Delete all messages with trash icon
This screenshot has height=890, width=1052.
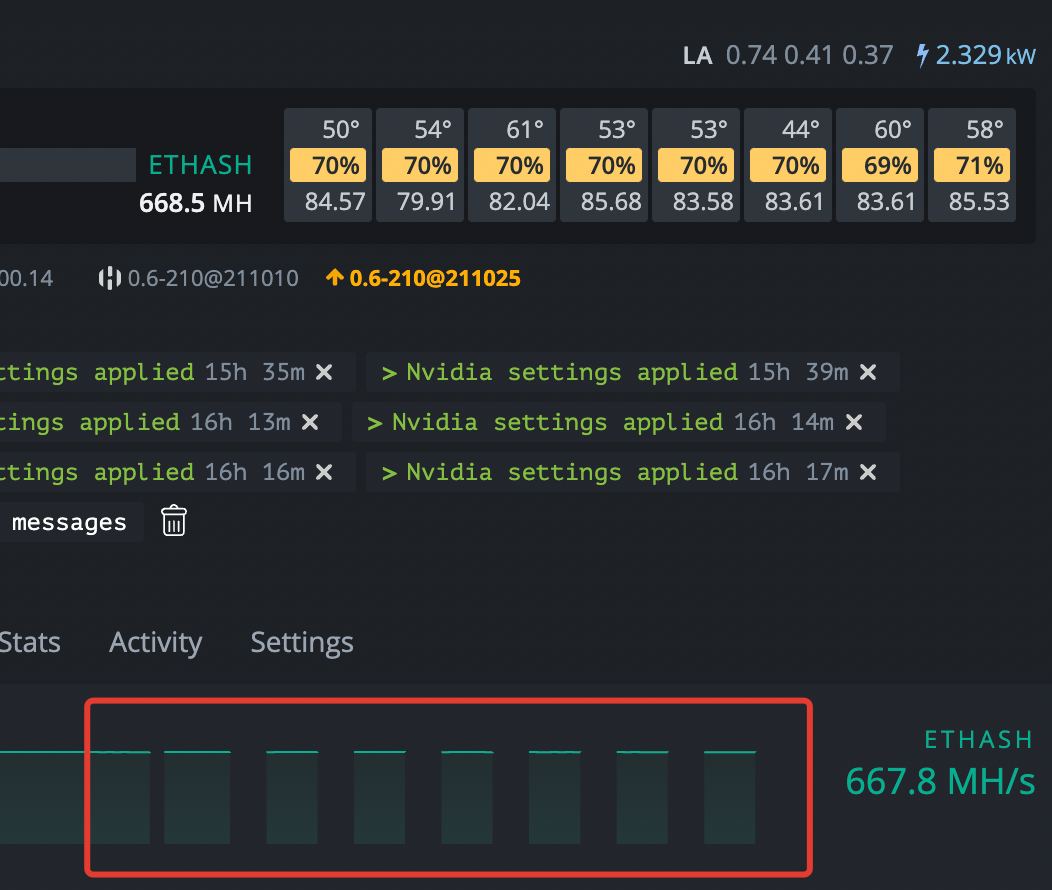coord(174,521)
